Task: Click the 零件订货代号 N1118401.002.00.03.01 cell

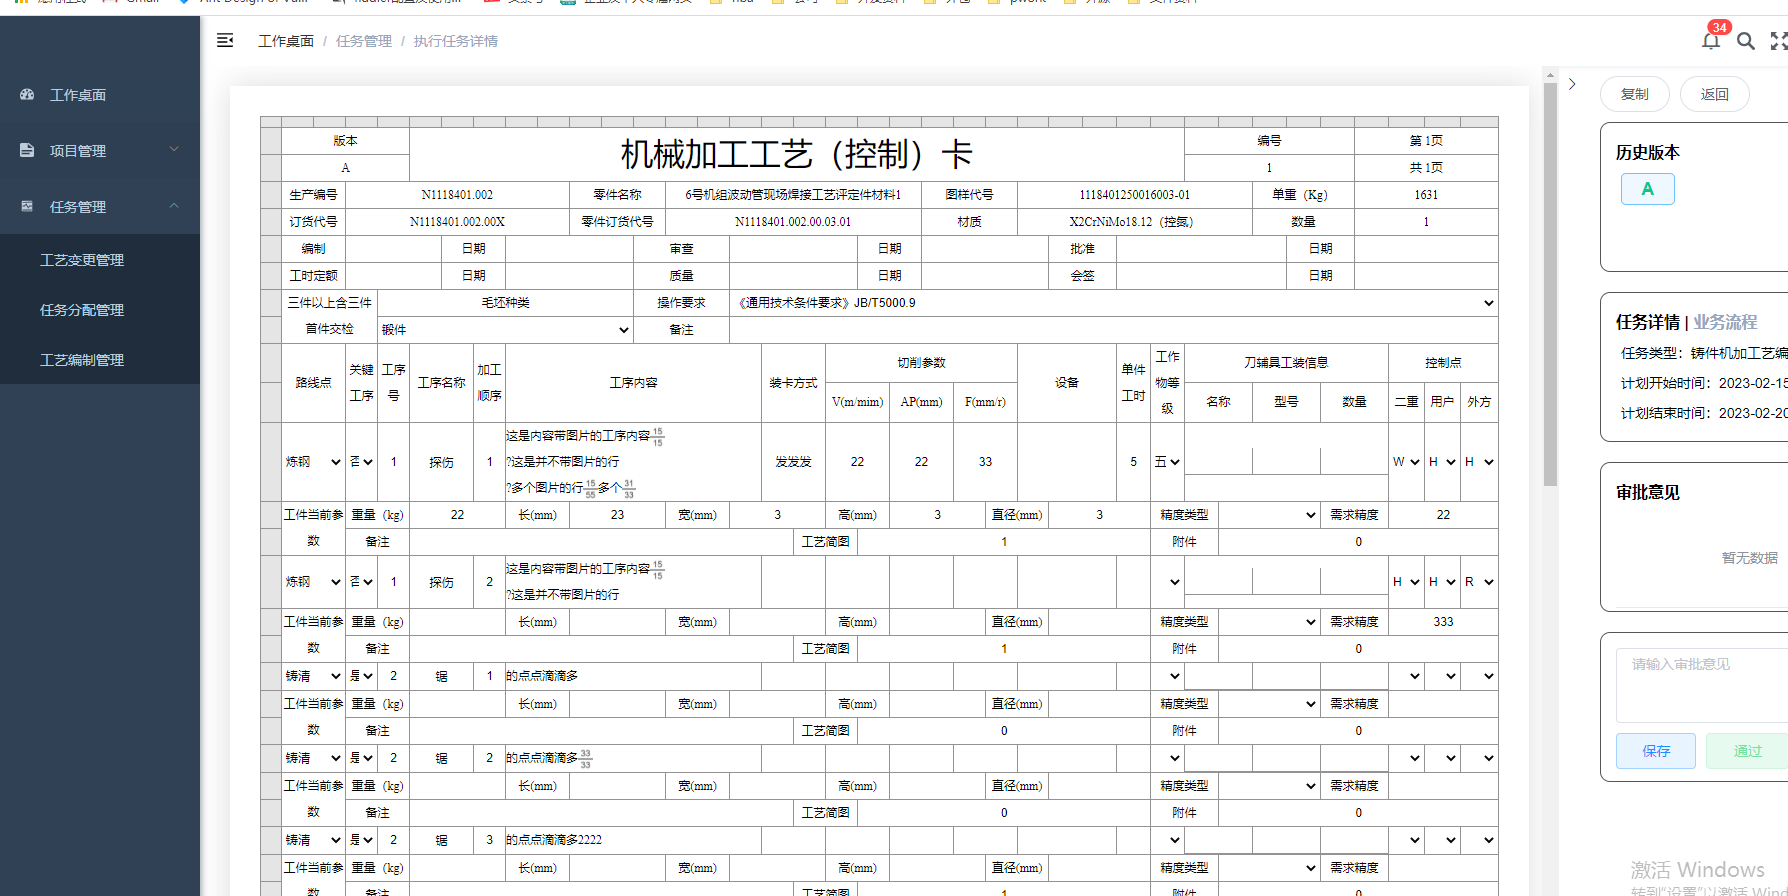Action: point(793,222)
